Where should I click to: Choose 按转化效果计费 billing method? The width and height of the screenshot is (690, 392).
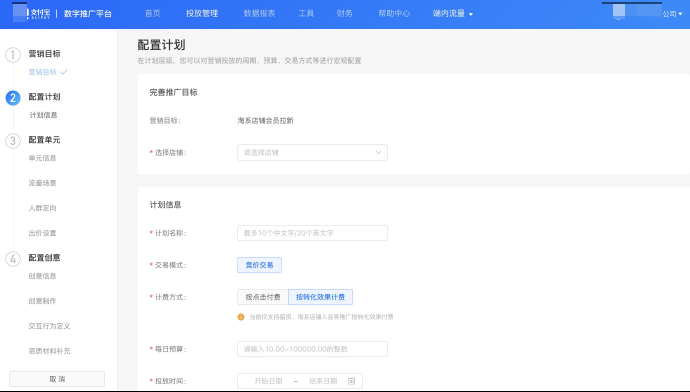[x=320, y=297]
